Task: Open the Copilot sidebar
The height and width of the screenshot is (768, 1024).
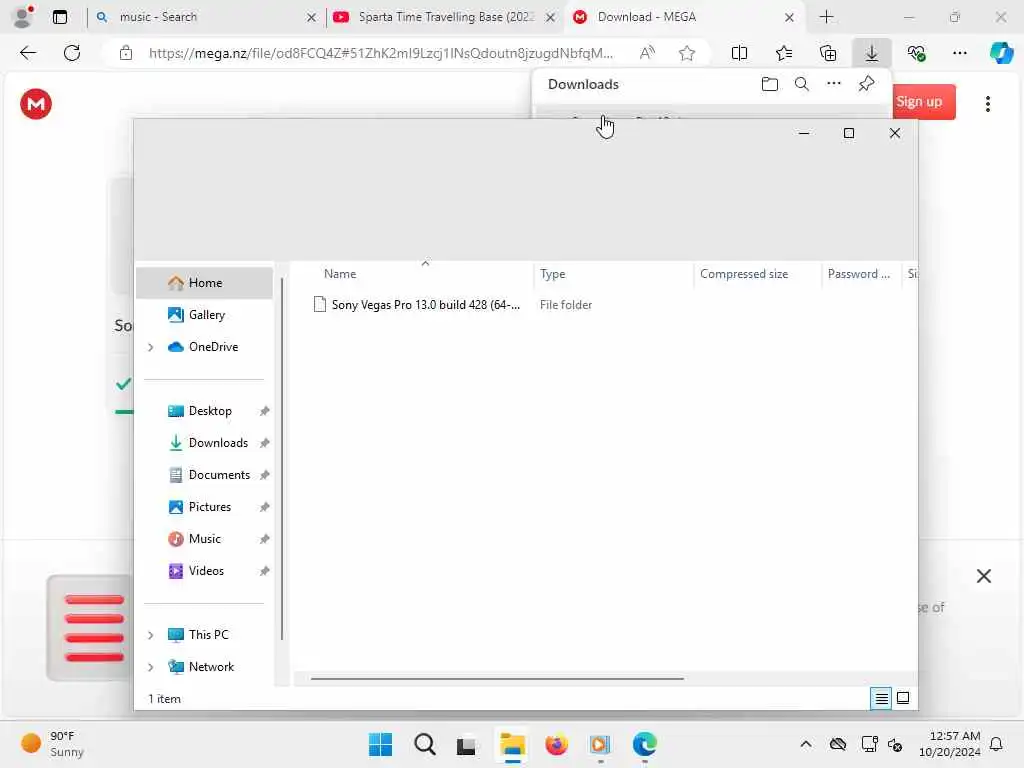Action: point(1001,53)
